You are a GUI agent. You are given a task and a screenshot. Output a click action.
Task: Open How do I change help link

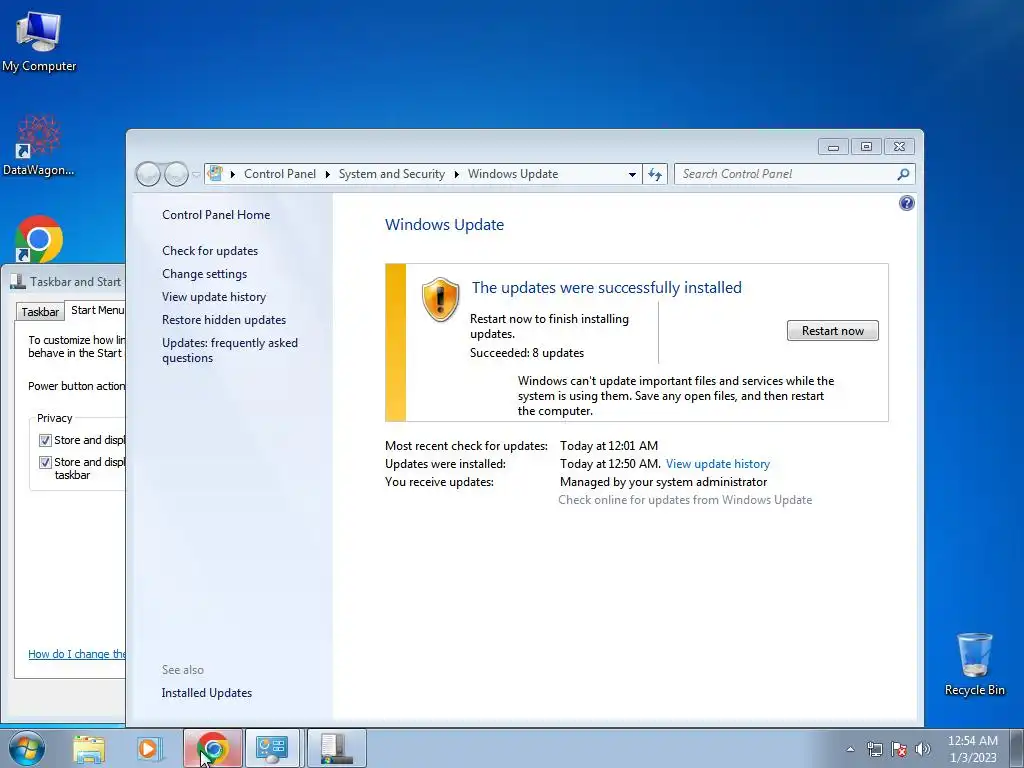click(76, 654)
